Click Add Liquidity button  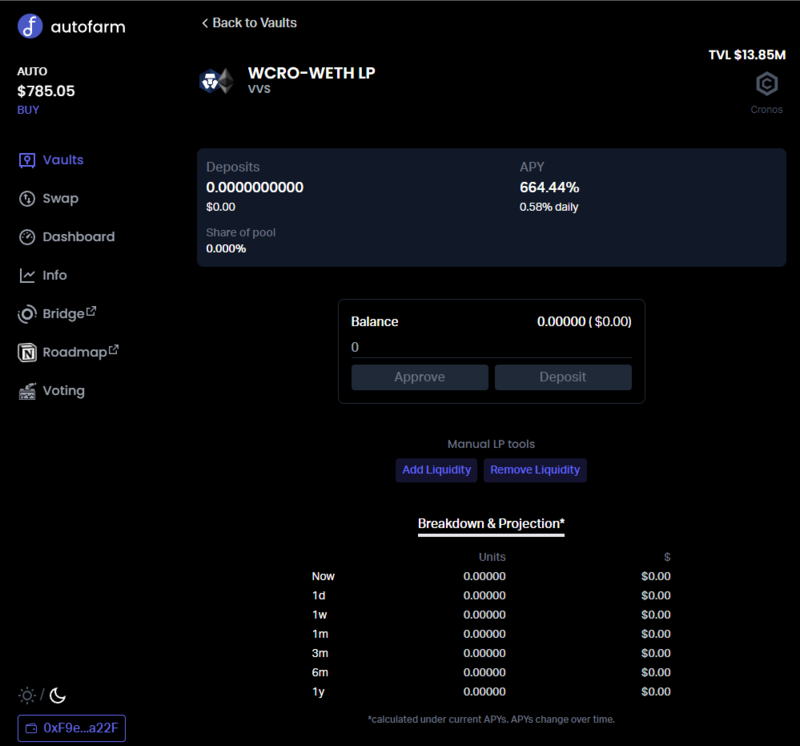pyautogui.click(x=436, y=470)
